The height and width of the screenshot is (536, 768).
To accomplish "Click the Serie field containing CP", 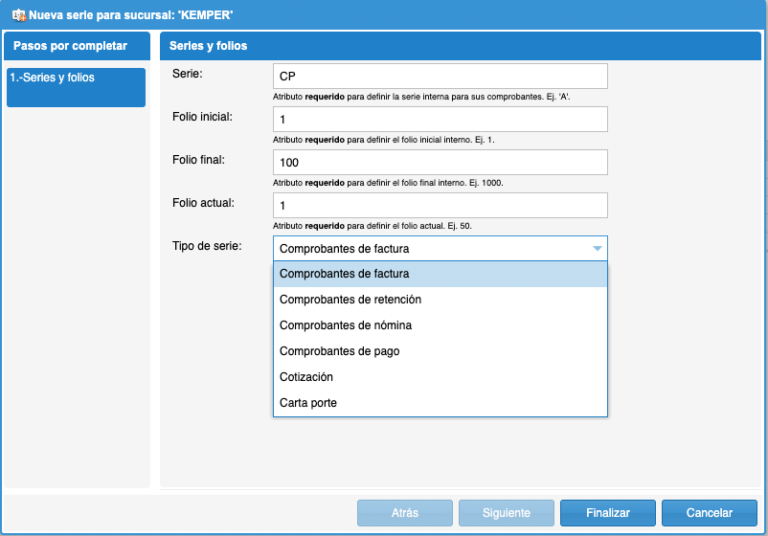I will pyautogui.click(x=440, y=76).
